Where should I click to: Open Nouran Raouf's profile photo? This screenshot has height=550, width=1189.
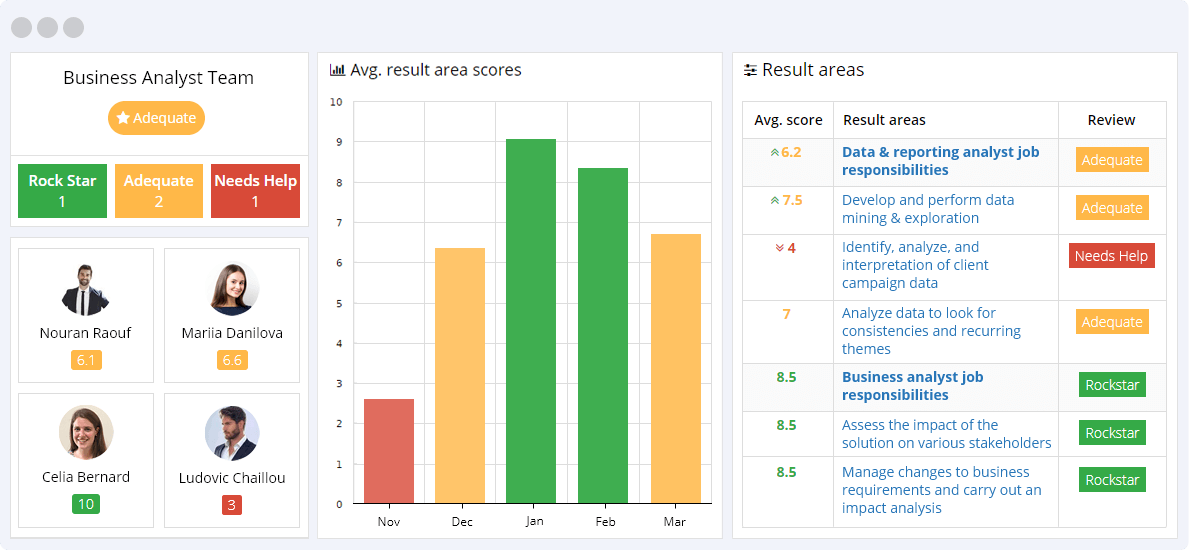click(x=85, y=290)
